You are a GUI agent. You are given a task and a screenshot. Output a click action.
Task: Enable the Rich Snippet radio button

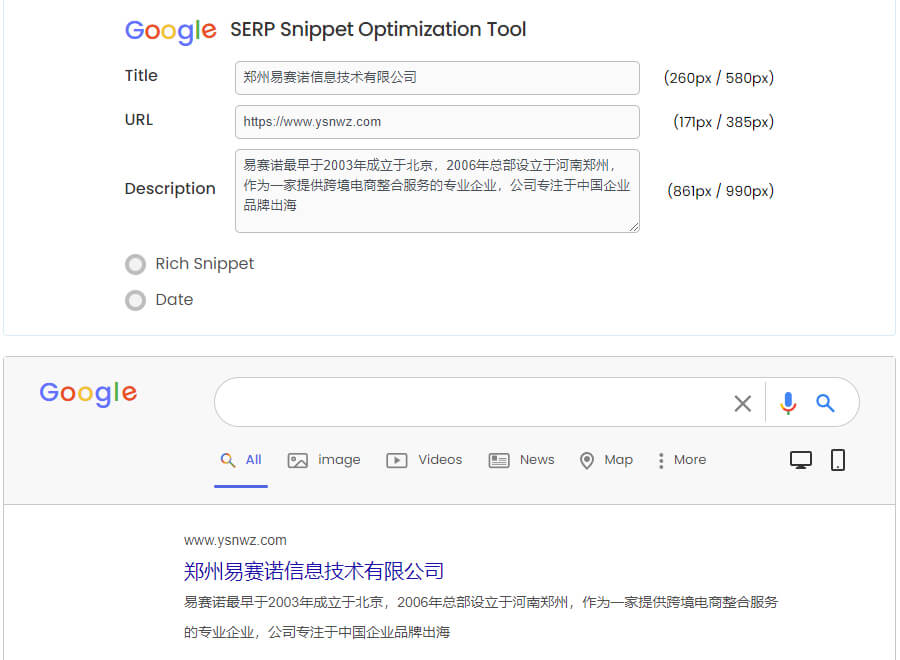[135, 265]
